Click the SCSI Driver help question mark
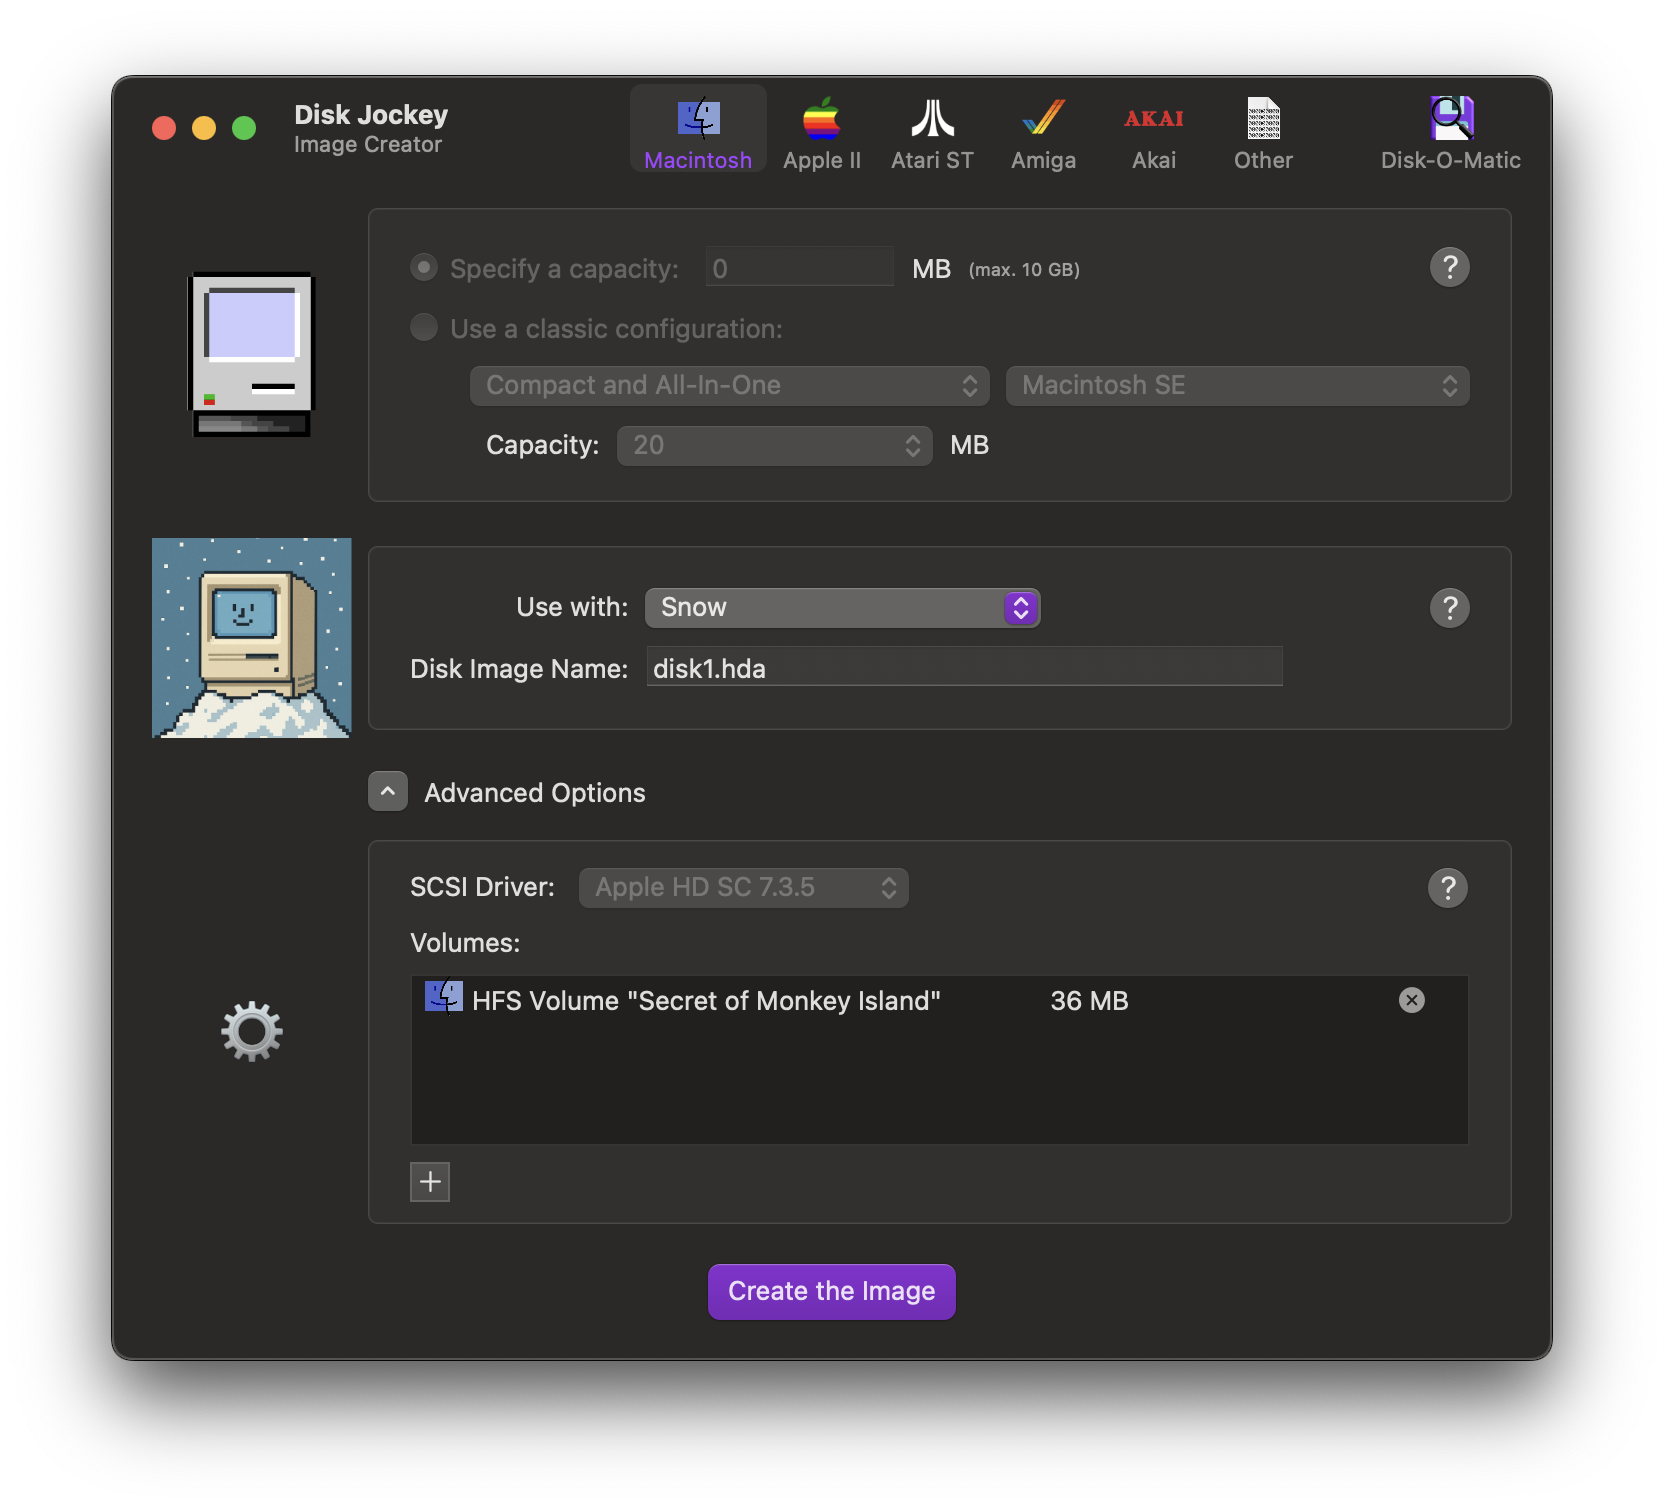Screen dimensions: 1664x1508 tap(1448, 887)
